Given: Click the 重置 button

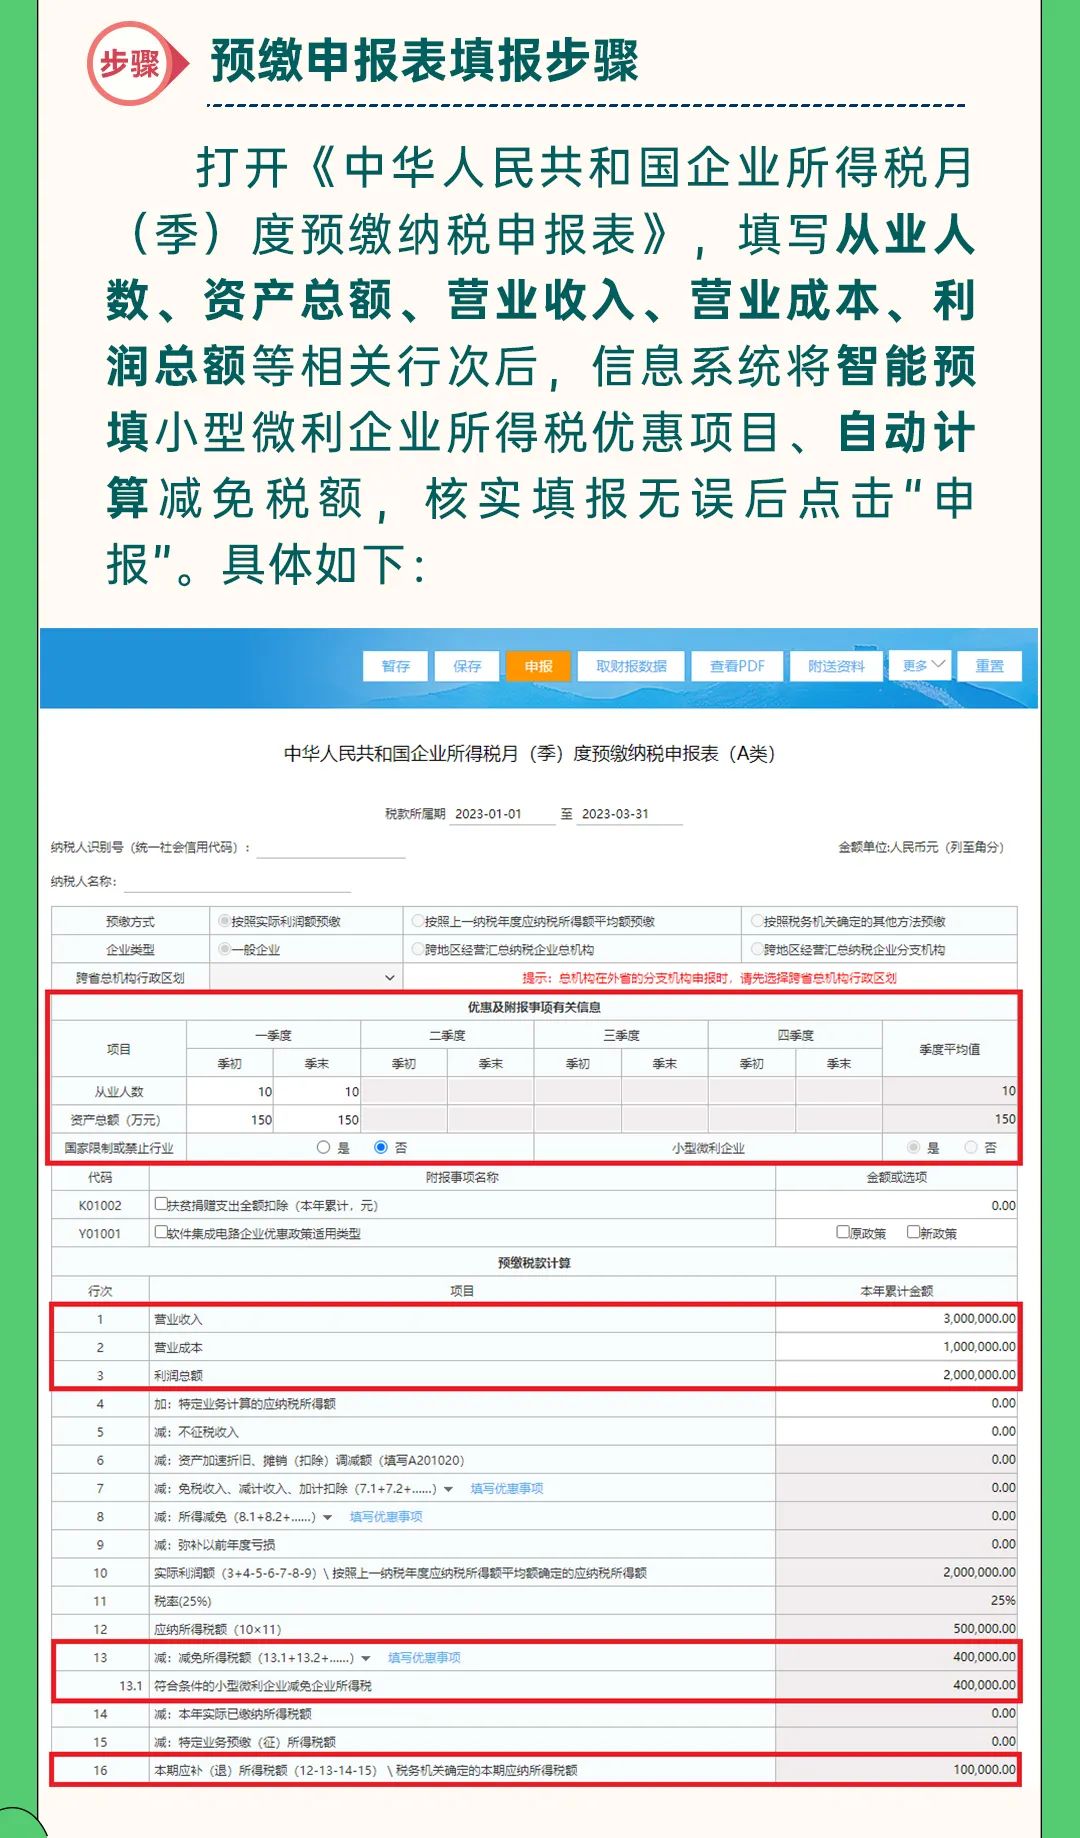Looking at the screenshot, I should click(989, 666).
